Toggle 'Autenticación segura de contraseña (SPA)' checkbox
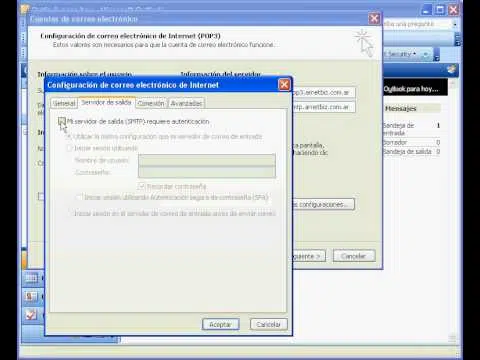The width and height of the screenshot is (480, 360). point(79,197)
